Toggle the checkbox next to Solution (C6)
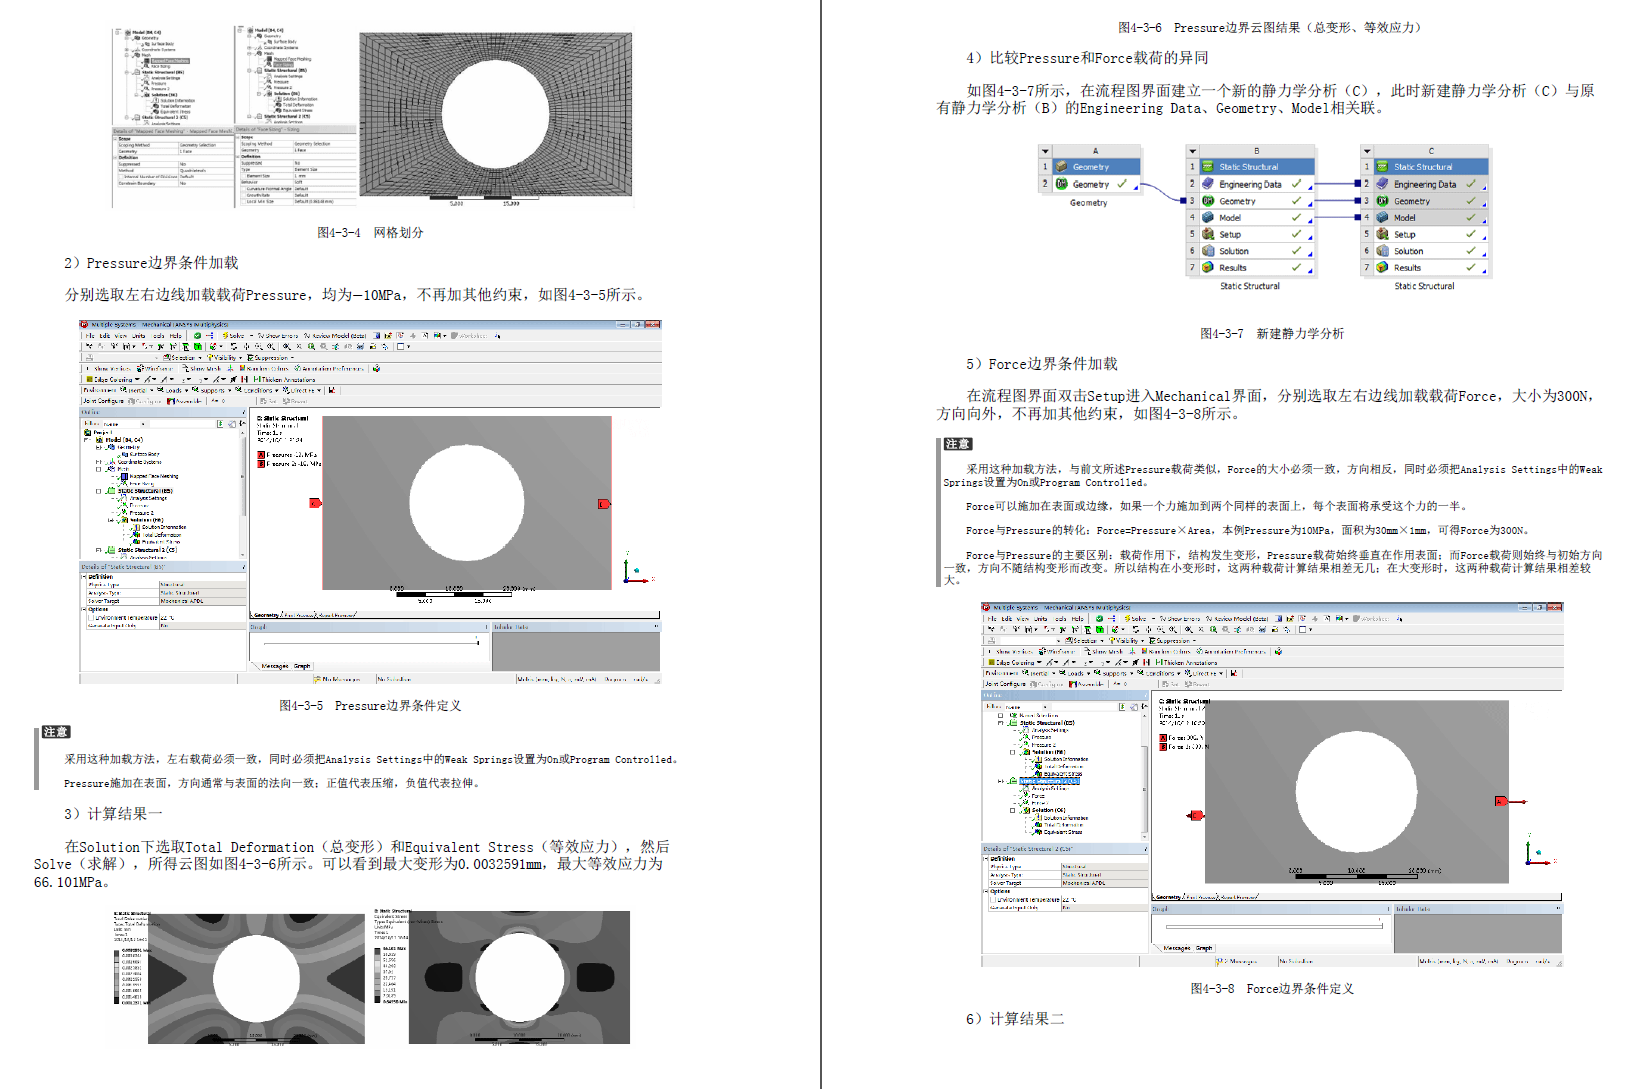Viewport: 1642px width, 1089px height. click(x=1013, y=810)
